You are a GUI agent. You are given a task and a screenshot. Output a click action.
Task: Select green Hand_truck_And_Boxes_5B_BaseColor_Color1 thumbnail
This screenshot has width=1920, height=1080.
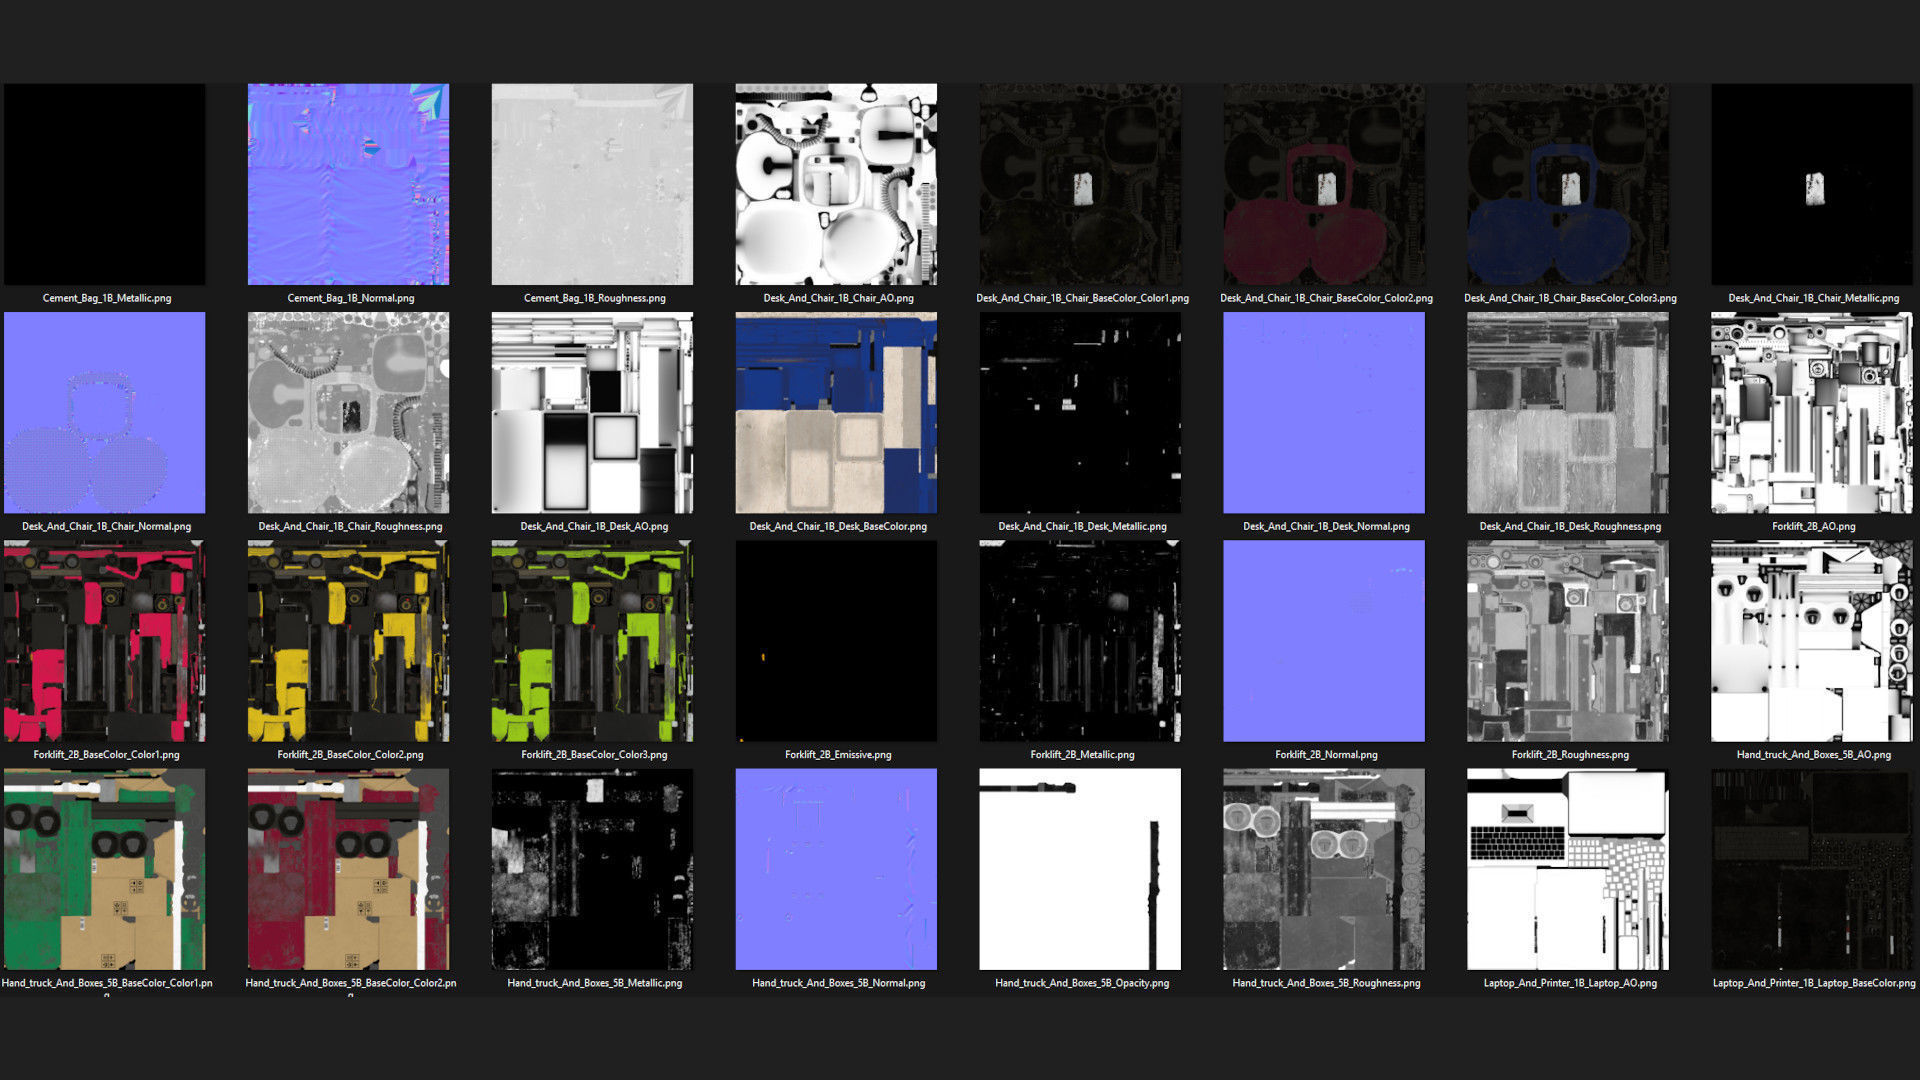coord(104,869)
